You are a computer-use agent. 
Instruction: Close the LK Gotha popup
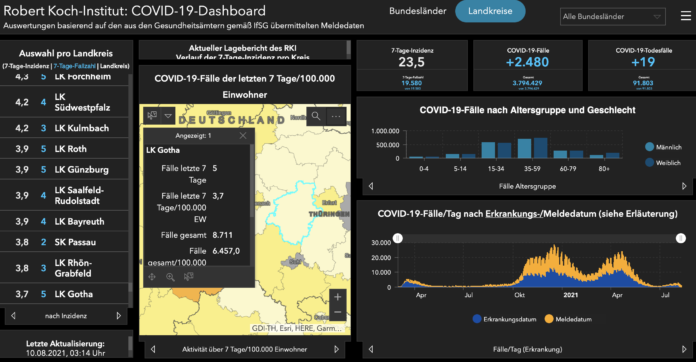coord(243,136)
